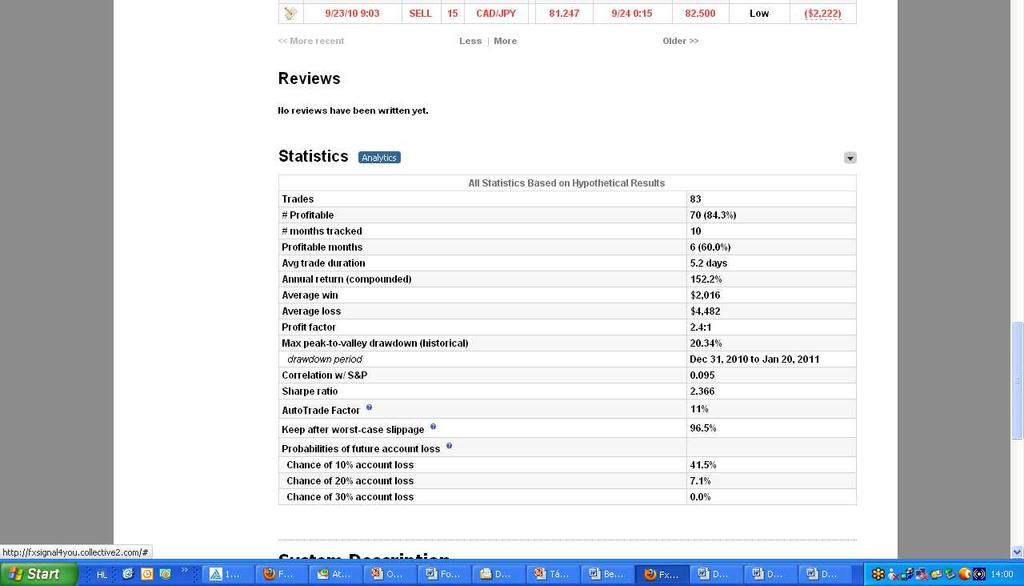Open the Probabilities of future account loss help icon
The width and height of the screenshot is (1024, 586).
[x=449, y=446]
